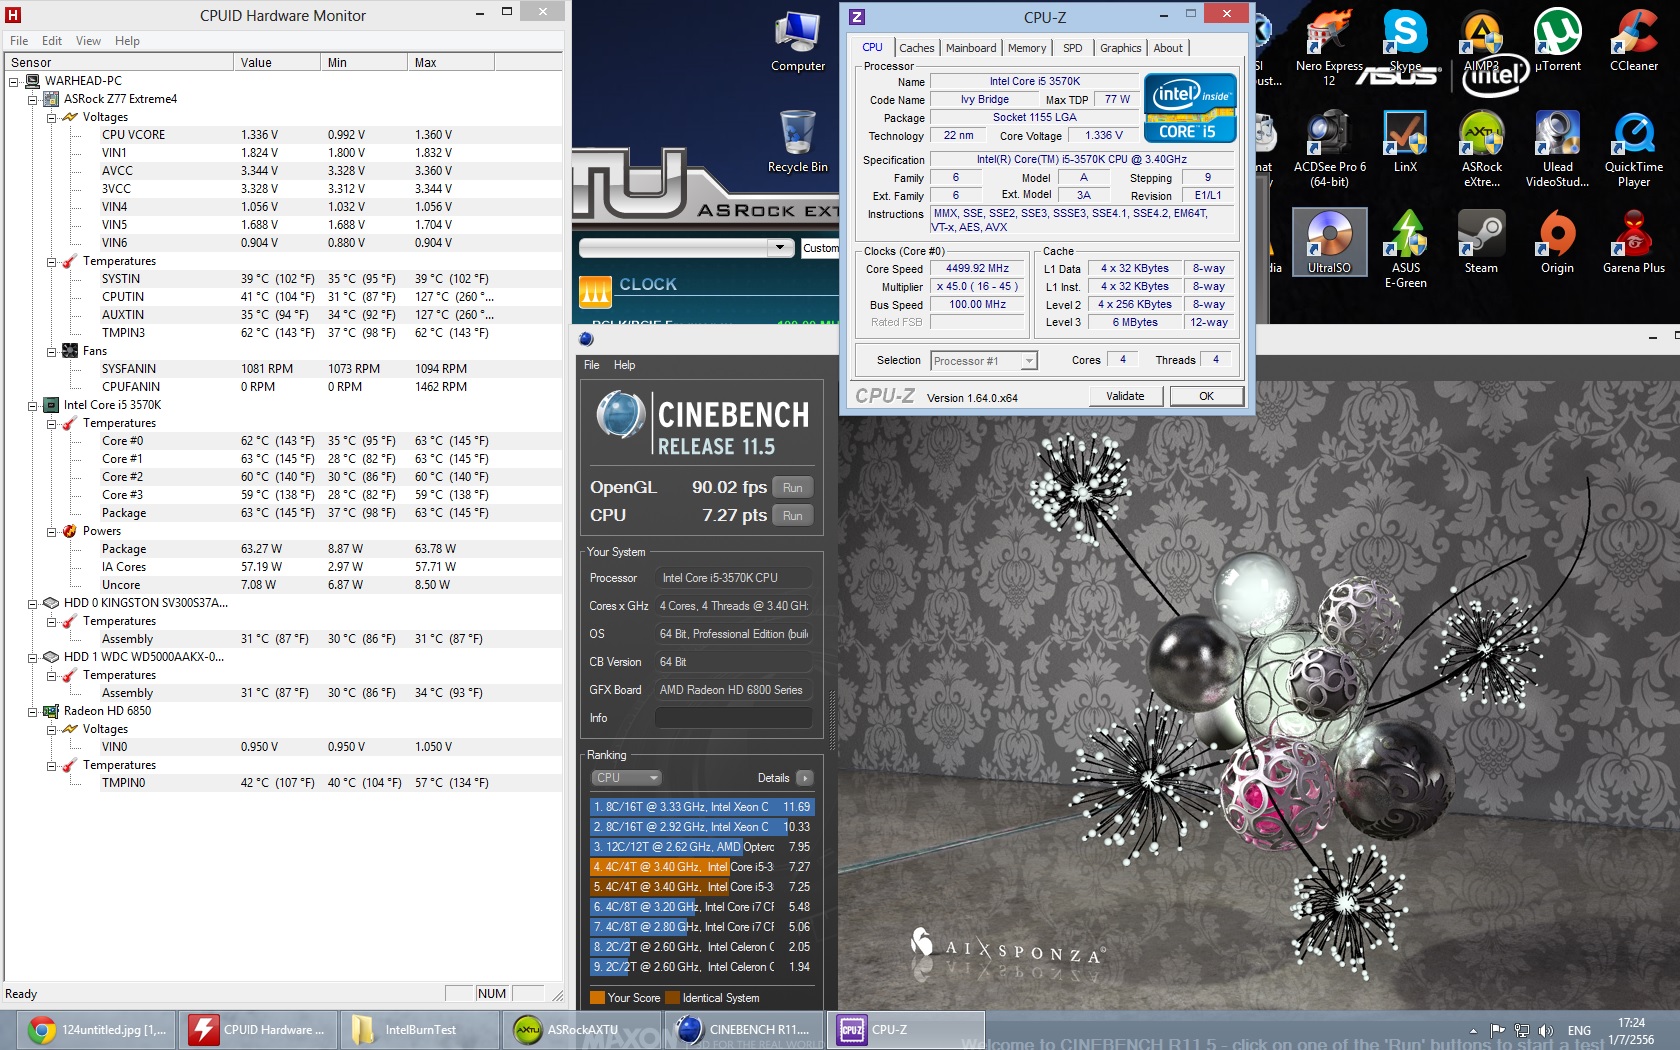Open the clock and date in taskbar
Viewport: 1680px width, 1050px height.
click(1631, 1031)
